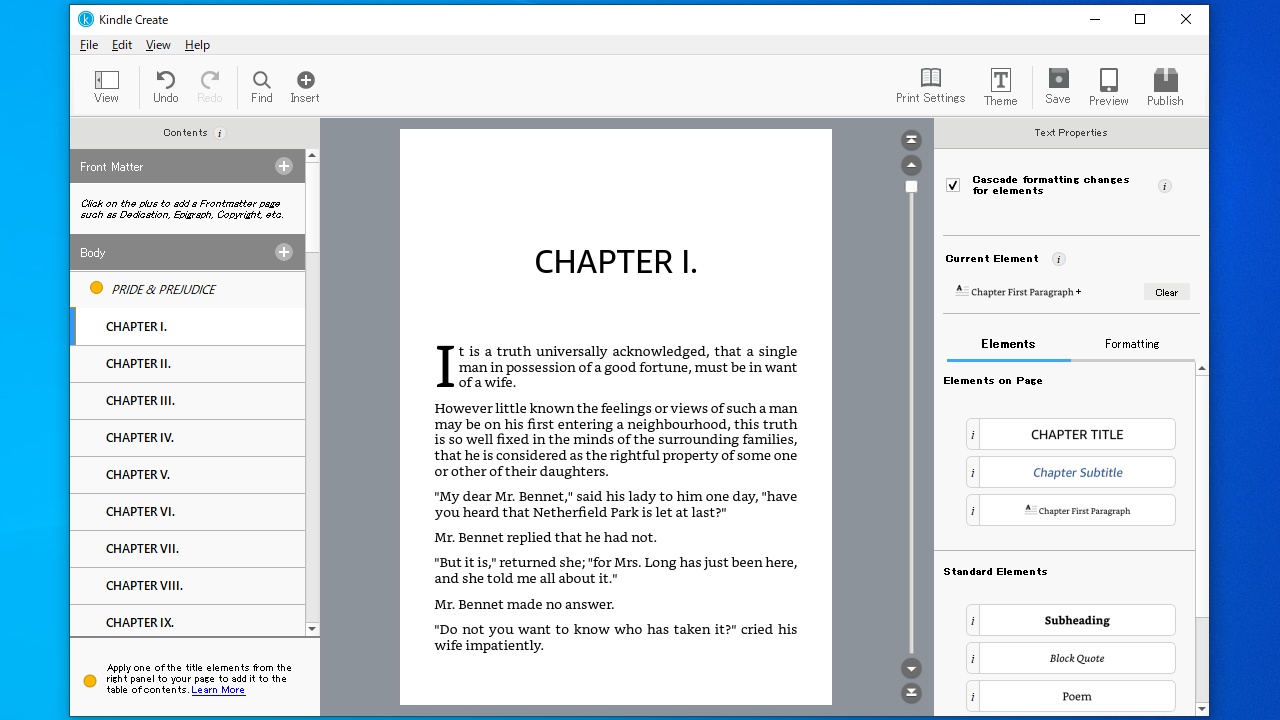Click contents scrollbar up arrow

pos(312,156)
